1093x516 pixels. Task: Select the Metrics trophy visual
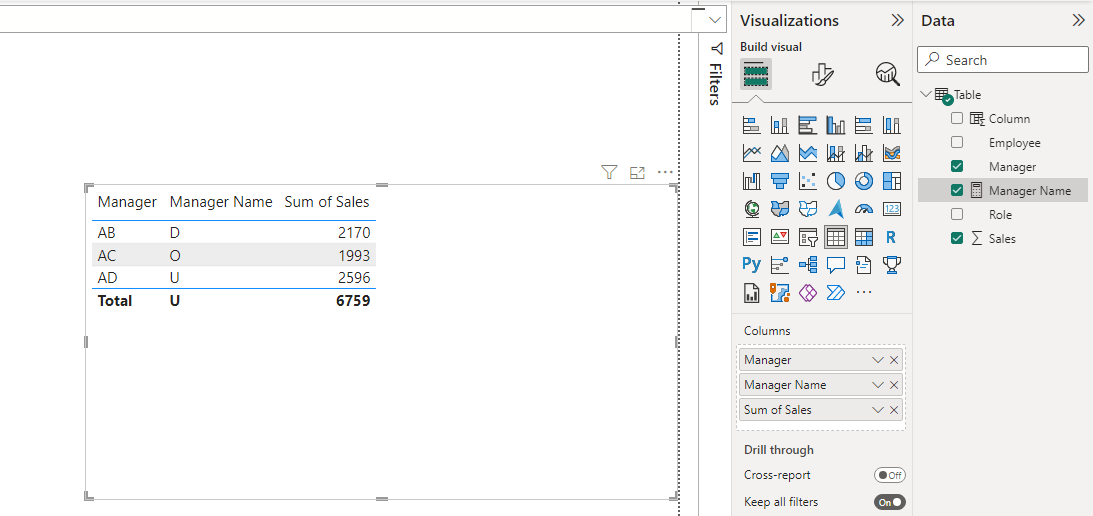(892, 264)
